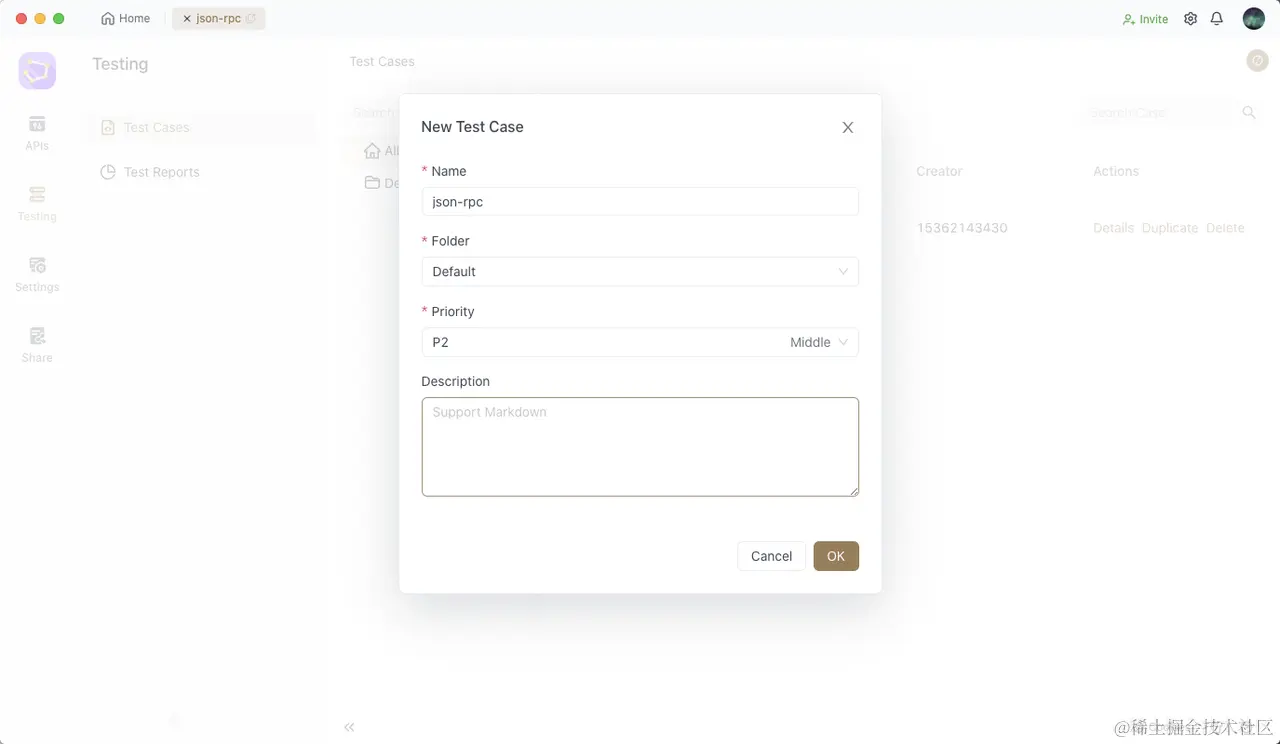This screenshot has height=744, width=1280.
Task: Click the app logo icon
Action: [x=37, y=71]
